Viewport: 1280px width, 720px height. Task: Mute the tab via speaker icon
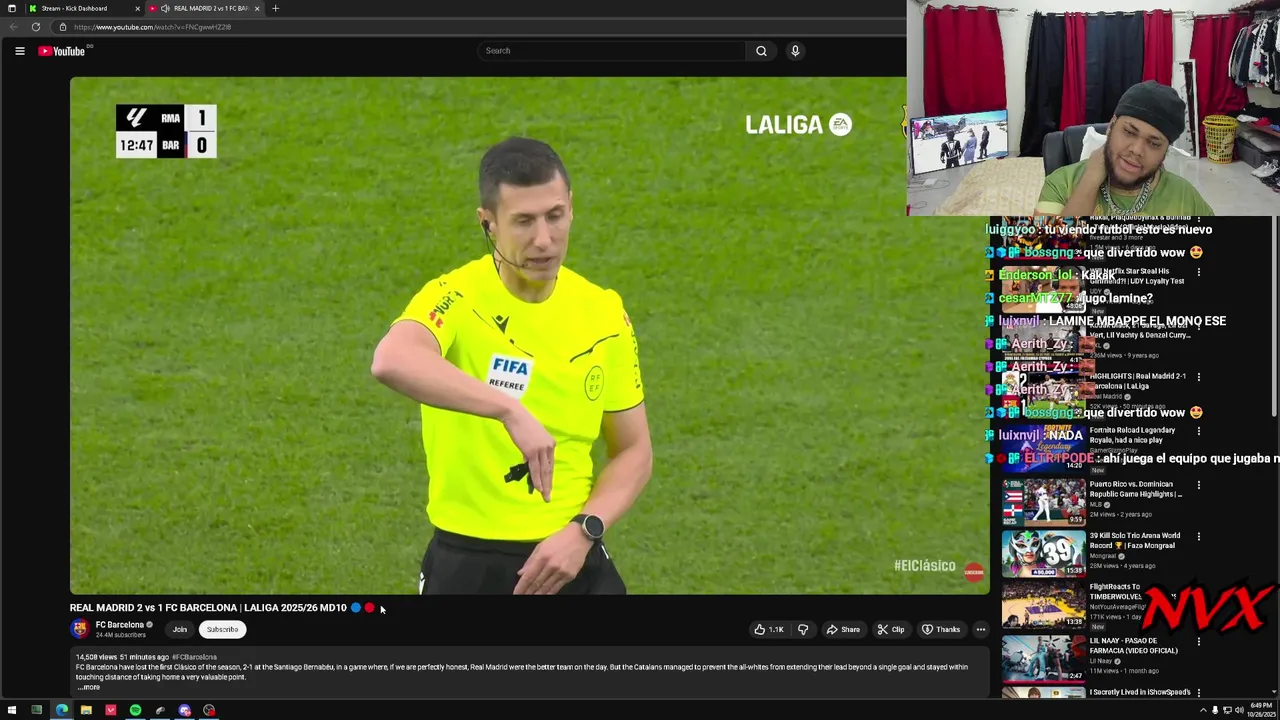pos(165,8)
